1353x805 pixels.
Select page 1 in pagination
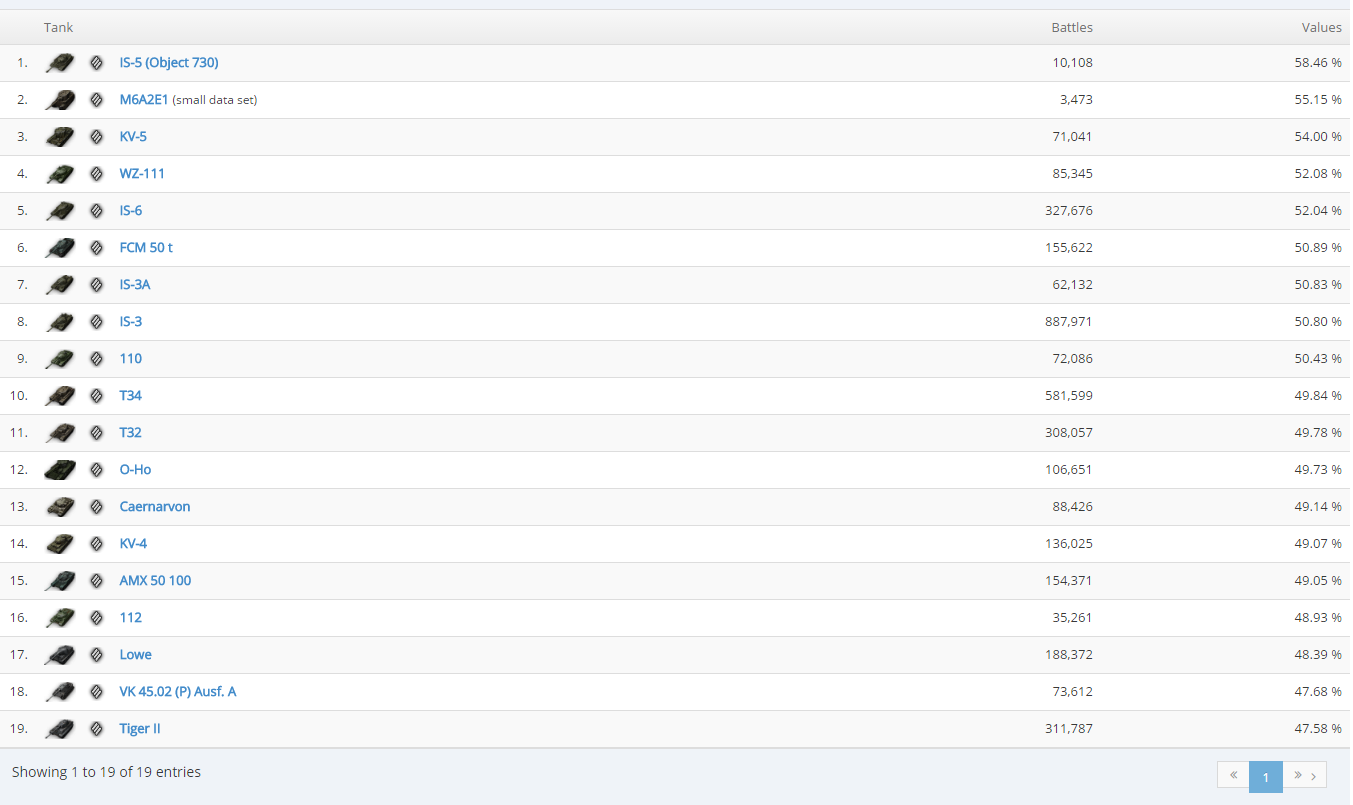pos(1265,776)
